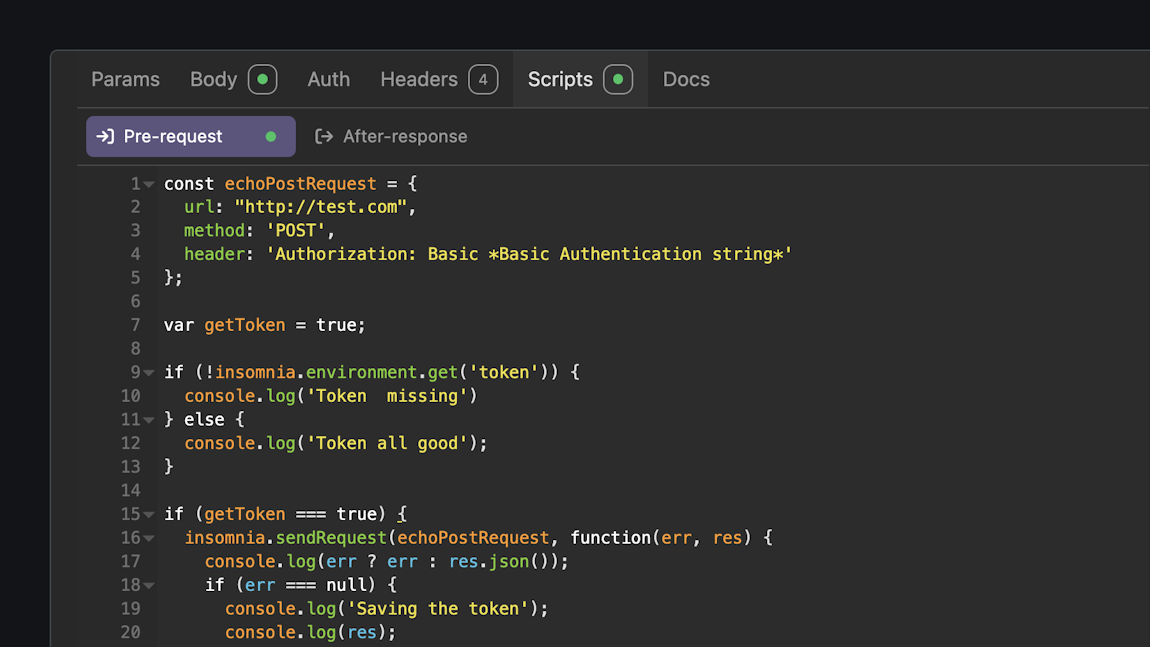
Task: Switch to the Params tab
Action: coord(125,79)
